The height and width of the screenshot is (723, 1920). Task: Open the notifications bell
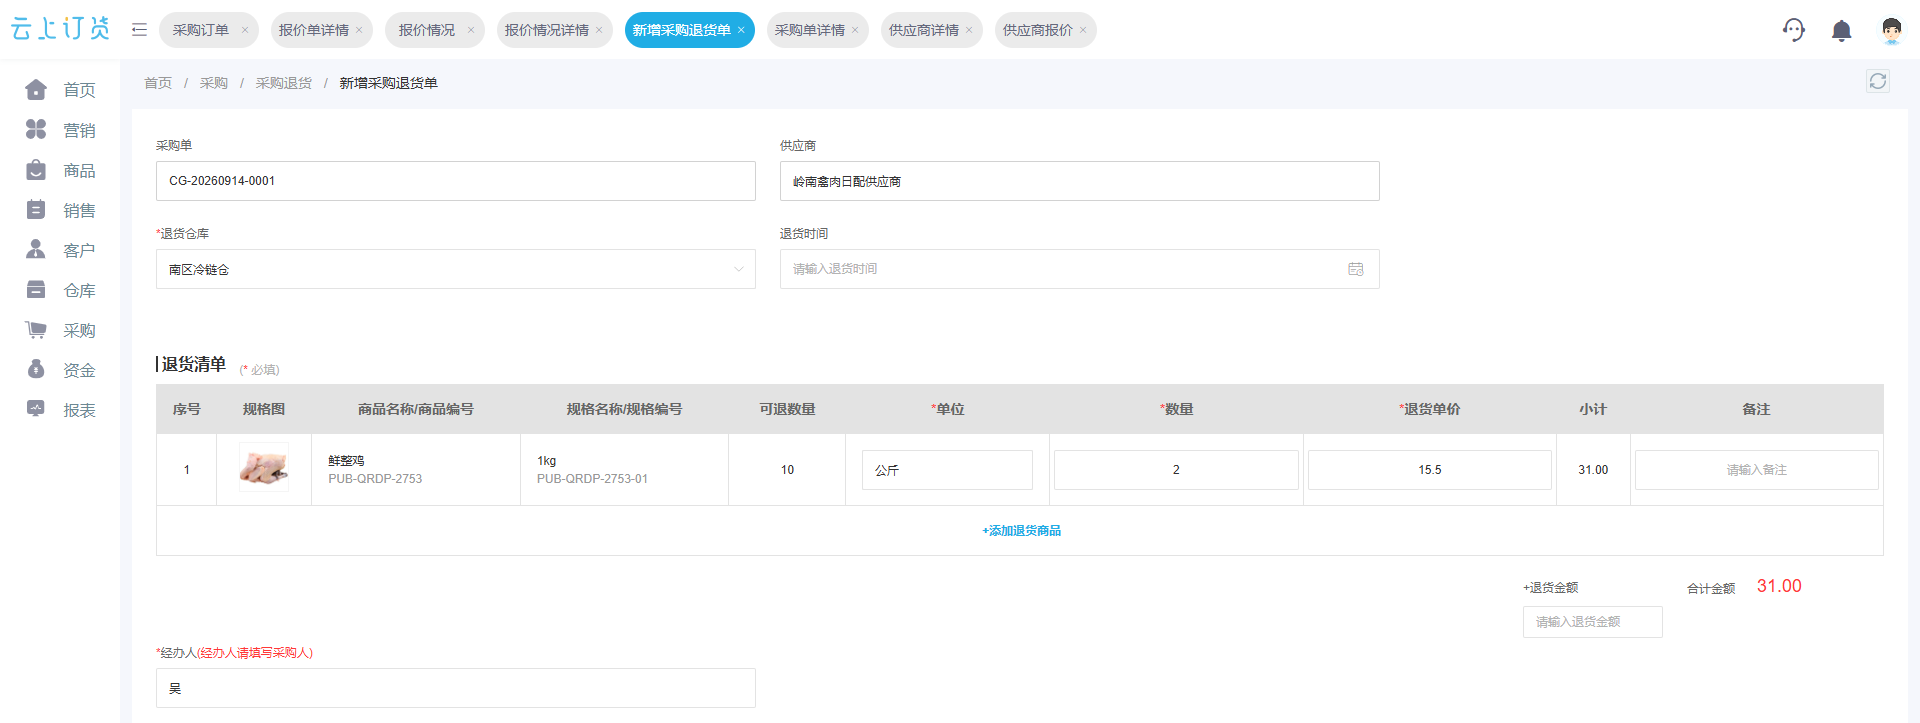click(x=1841, y=31)
